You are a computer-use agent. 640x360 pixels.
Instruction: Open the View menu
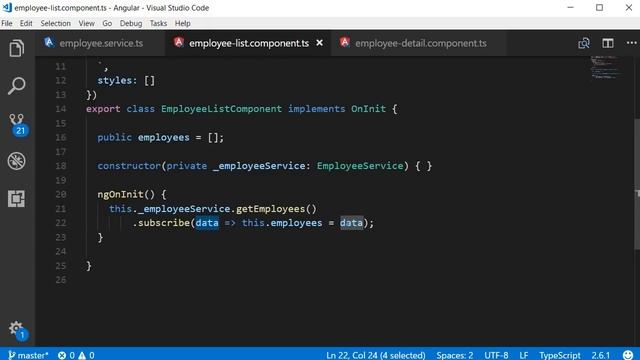click(87, 23)
